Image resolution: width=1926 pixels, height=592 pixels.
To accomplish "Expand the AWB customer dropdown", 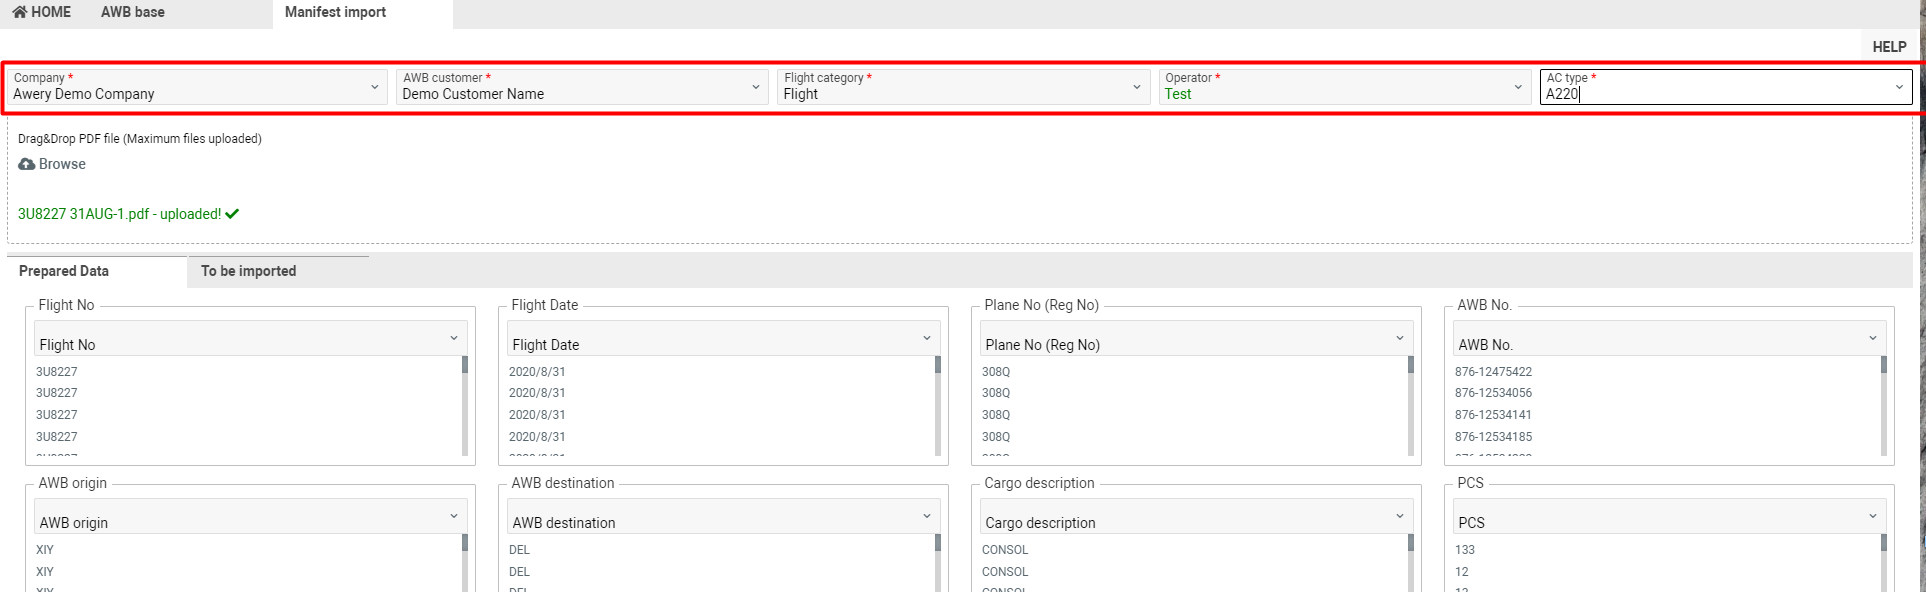I will pyautogui.click(x=756, y=87).
